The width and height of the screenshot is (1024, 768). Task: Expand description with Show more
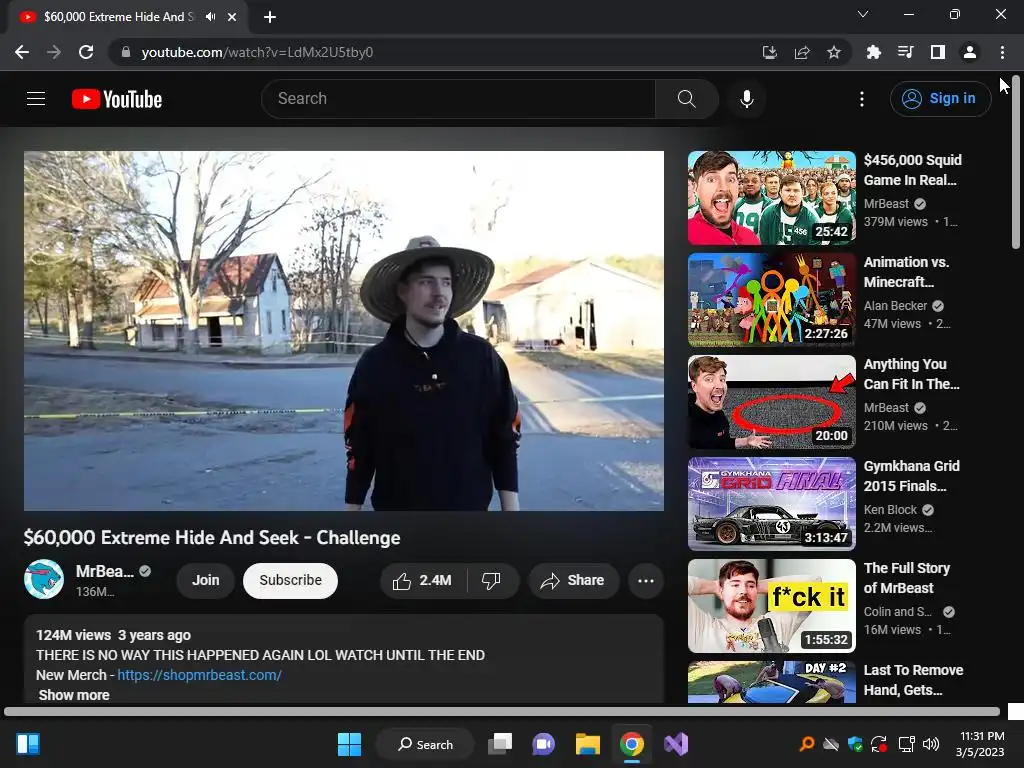[x=74, y=695]
